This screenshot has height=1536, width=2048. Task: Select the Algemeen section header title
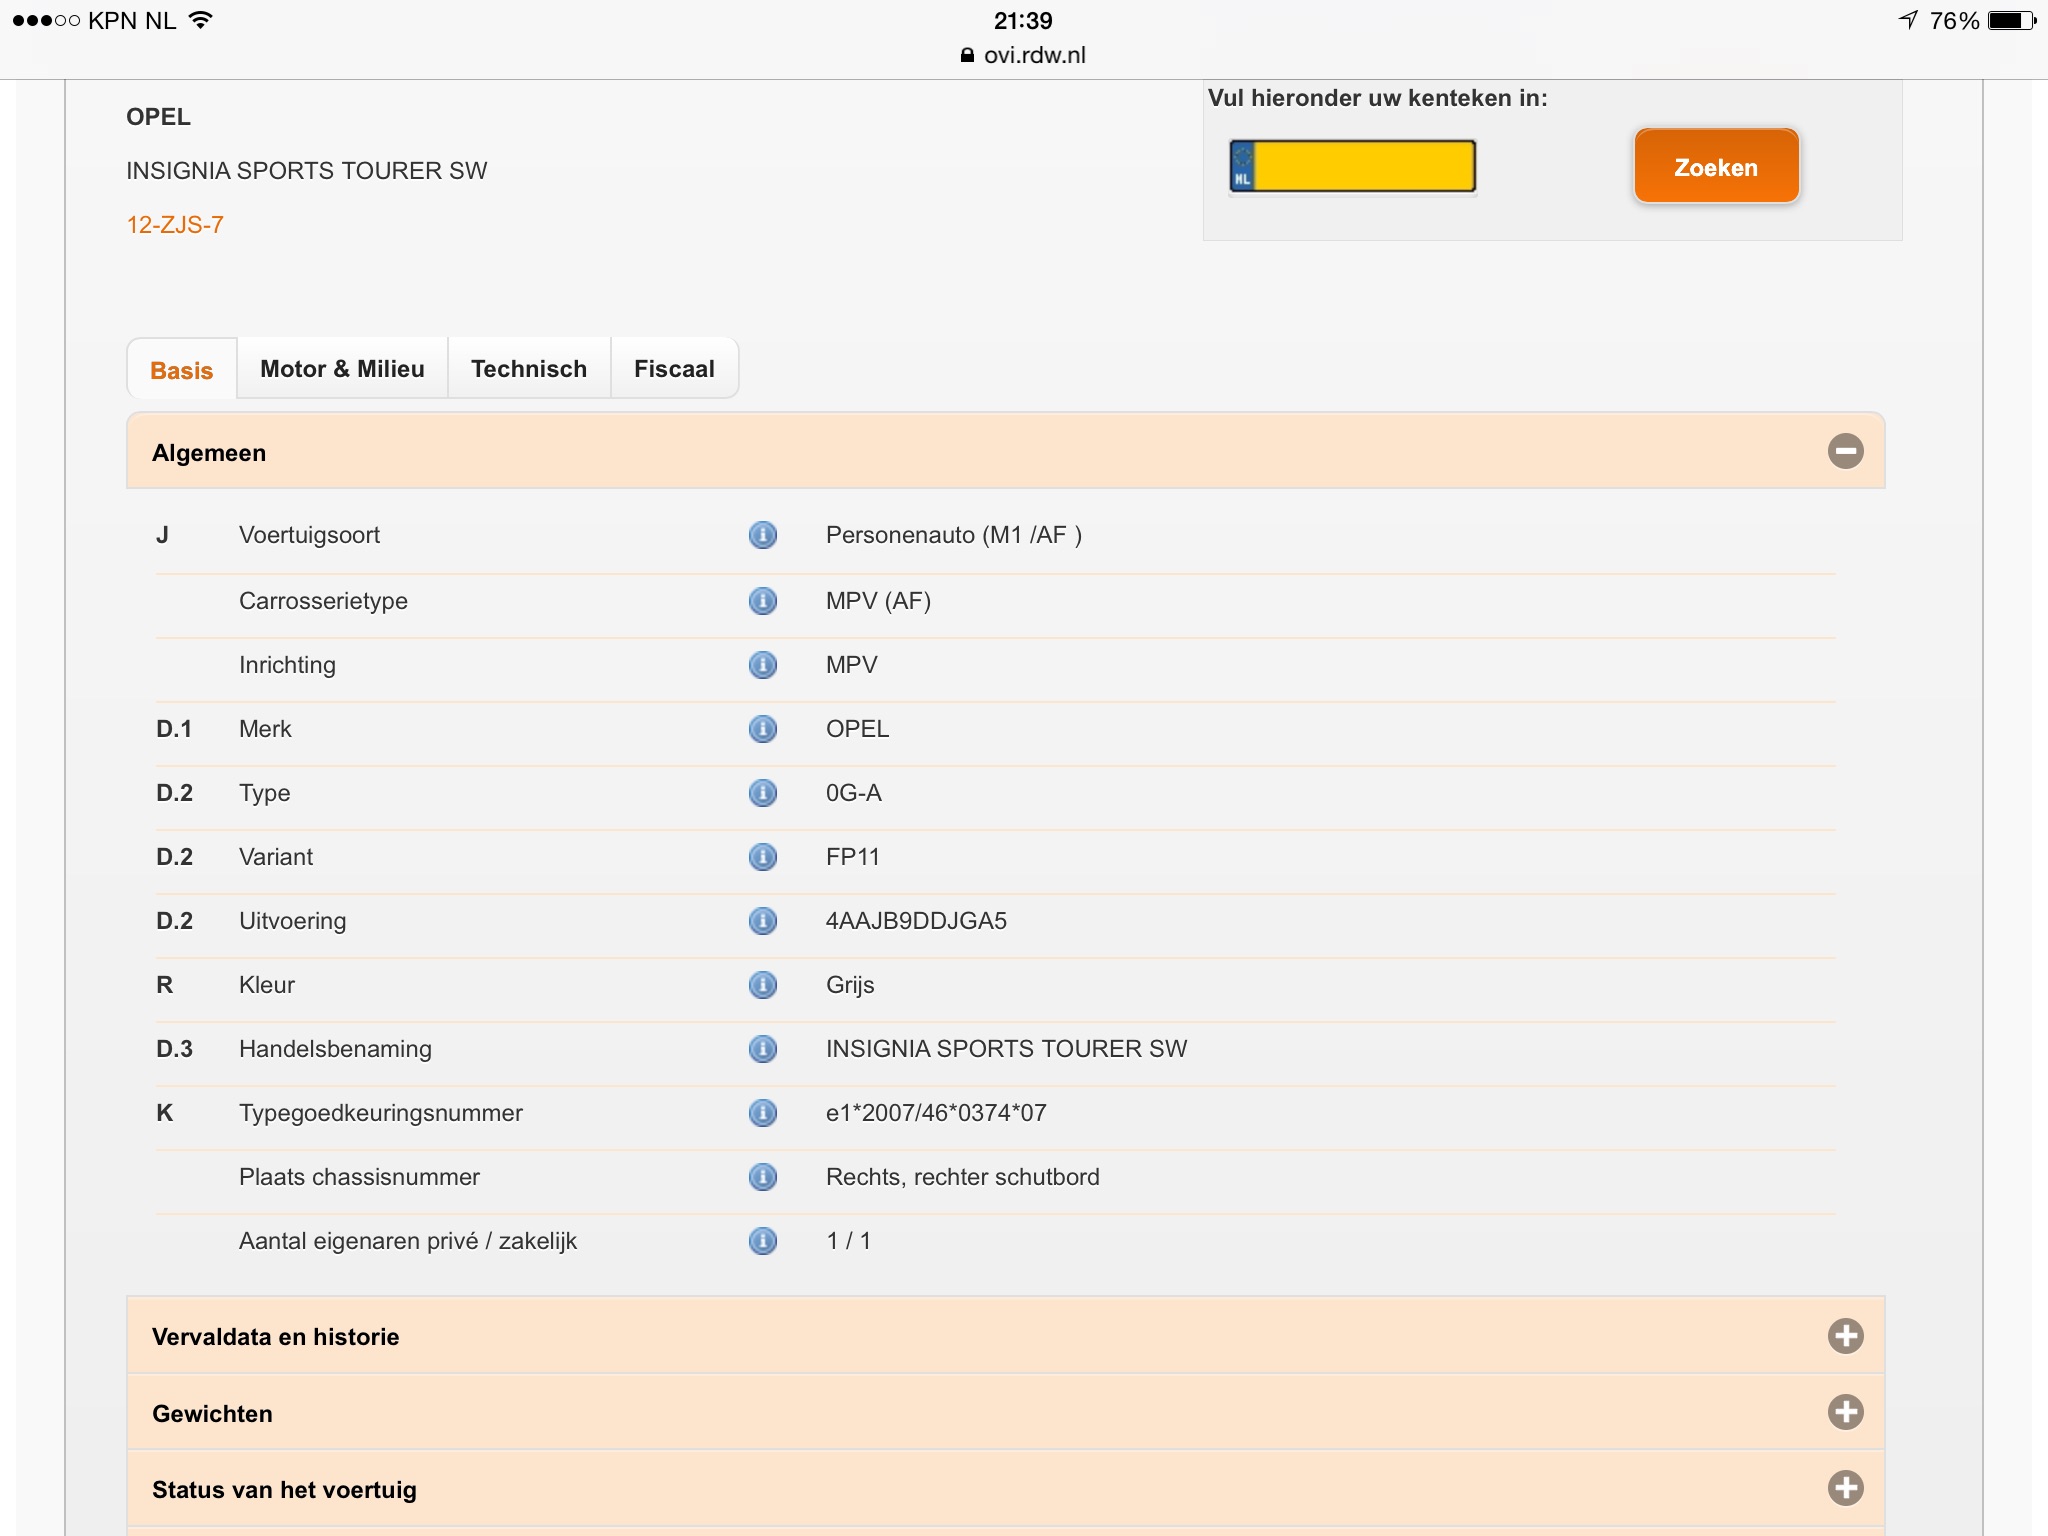click(x=209, y=453)
